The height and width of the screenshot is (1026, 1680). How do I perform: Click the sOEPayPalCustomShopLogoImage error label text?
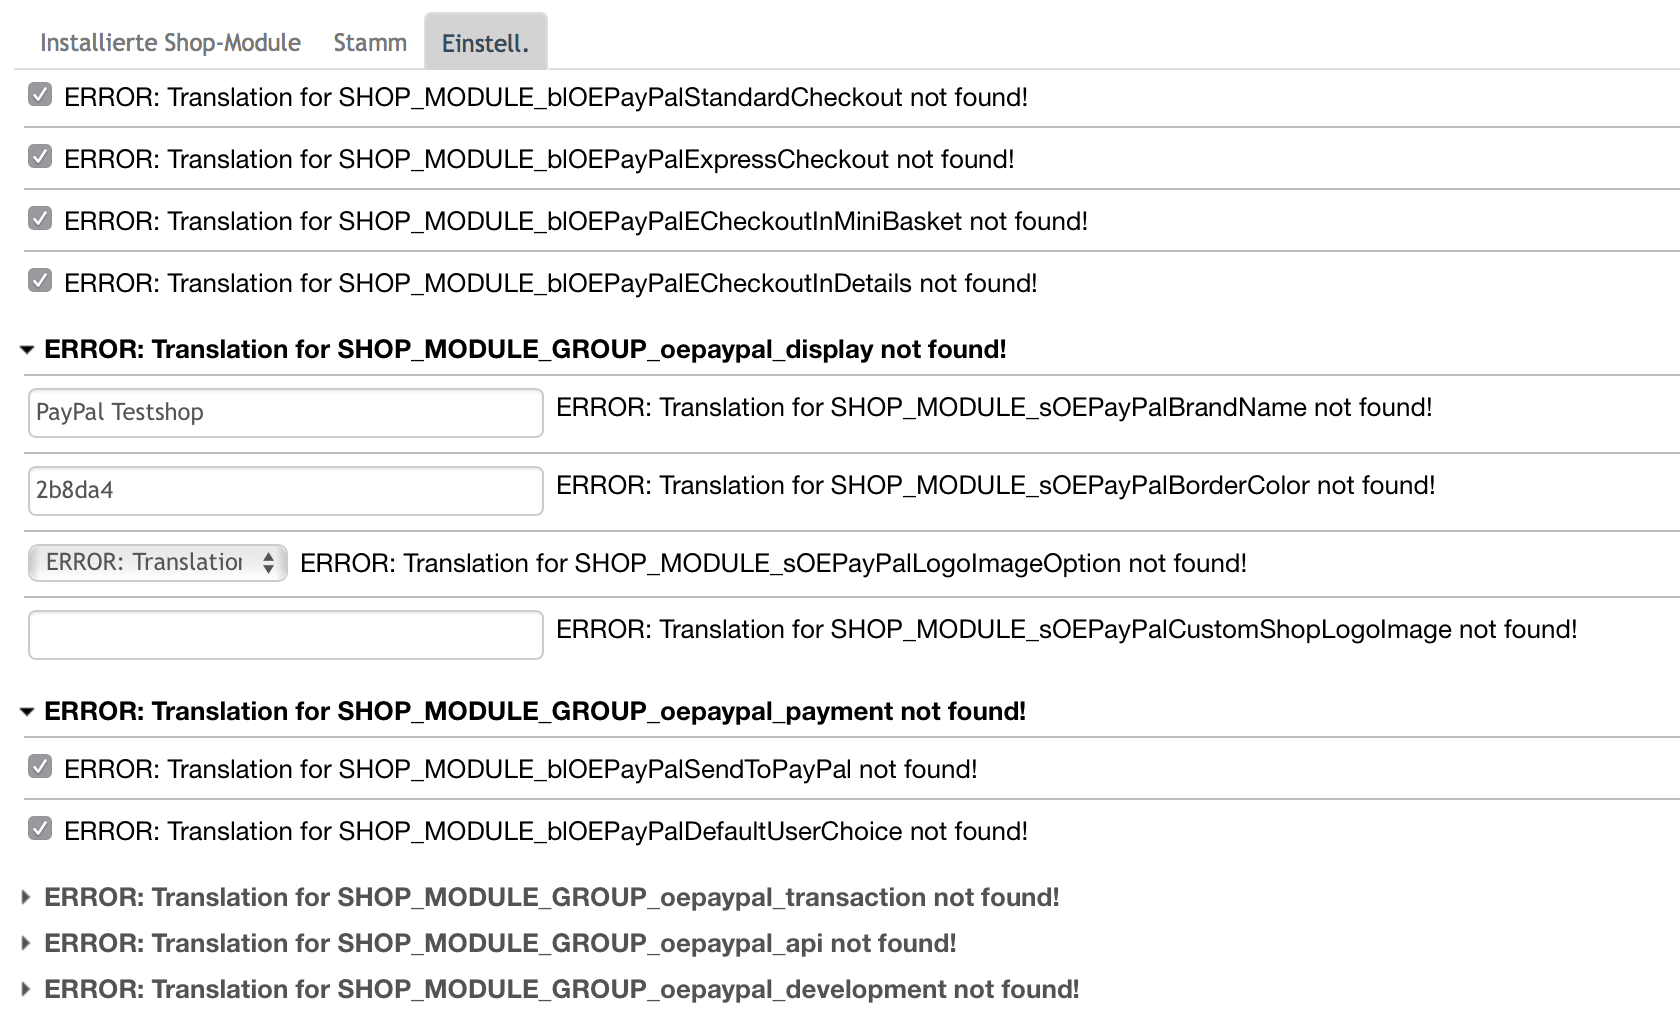pyautogui.click(x=1066, y=630)
